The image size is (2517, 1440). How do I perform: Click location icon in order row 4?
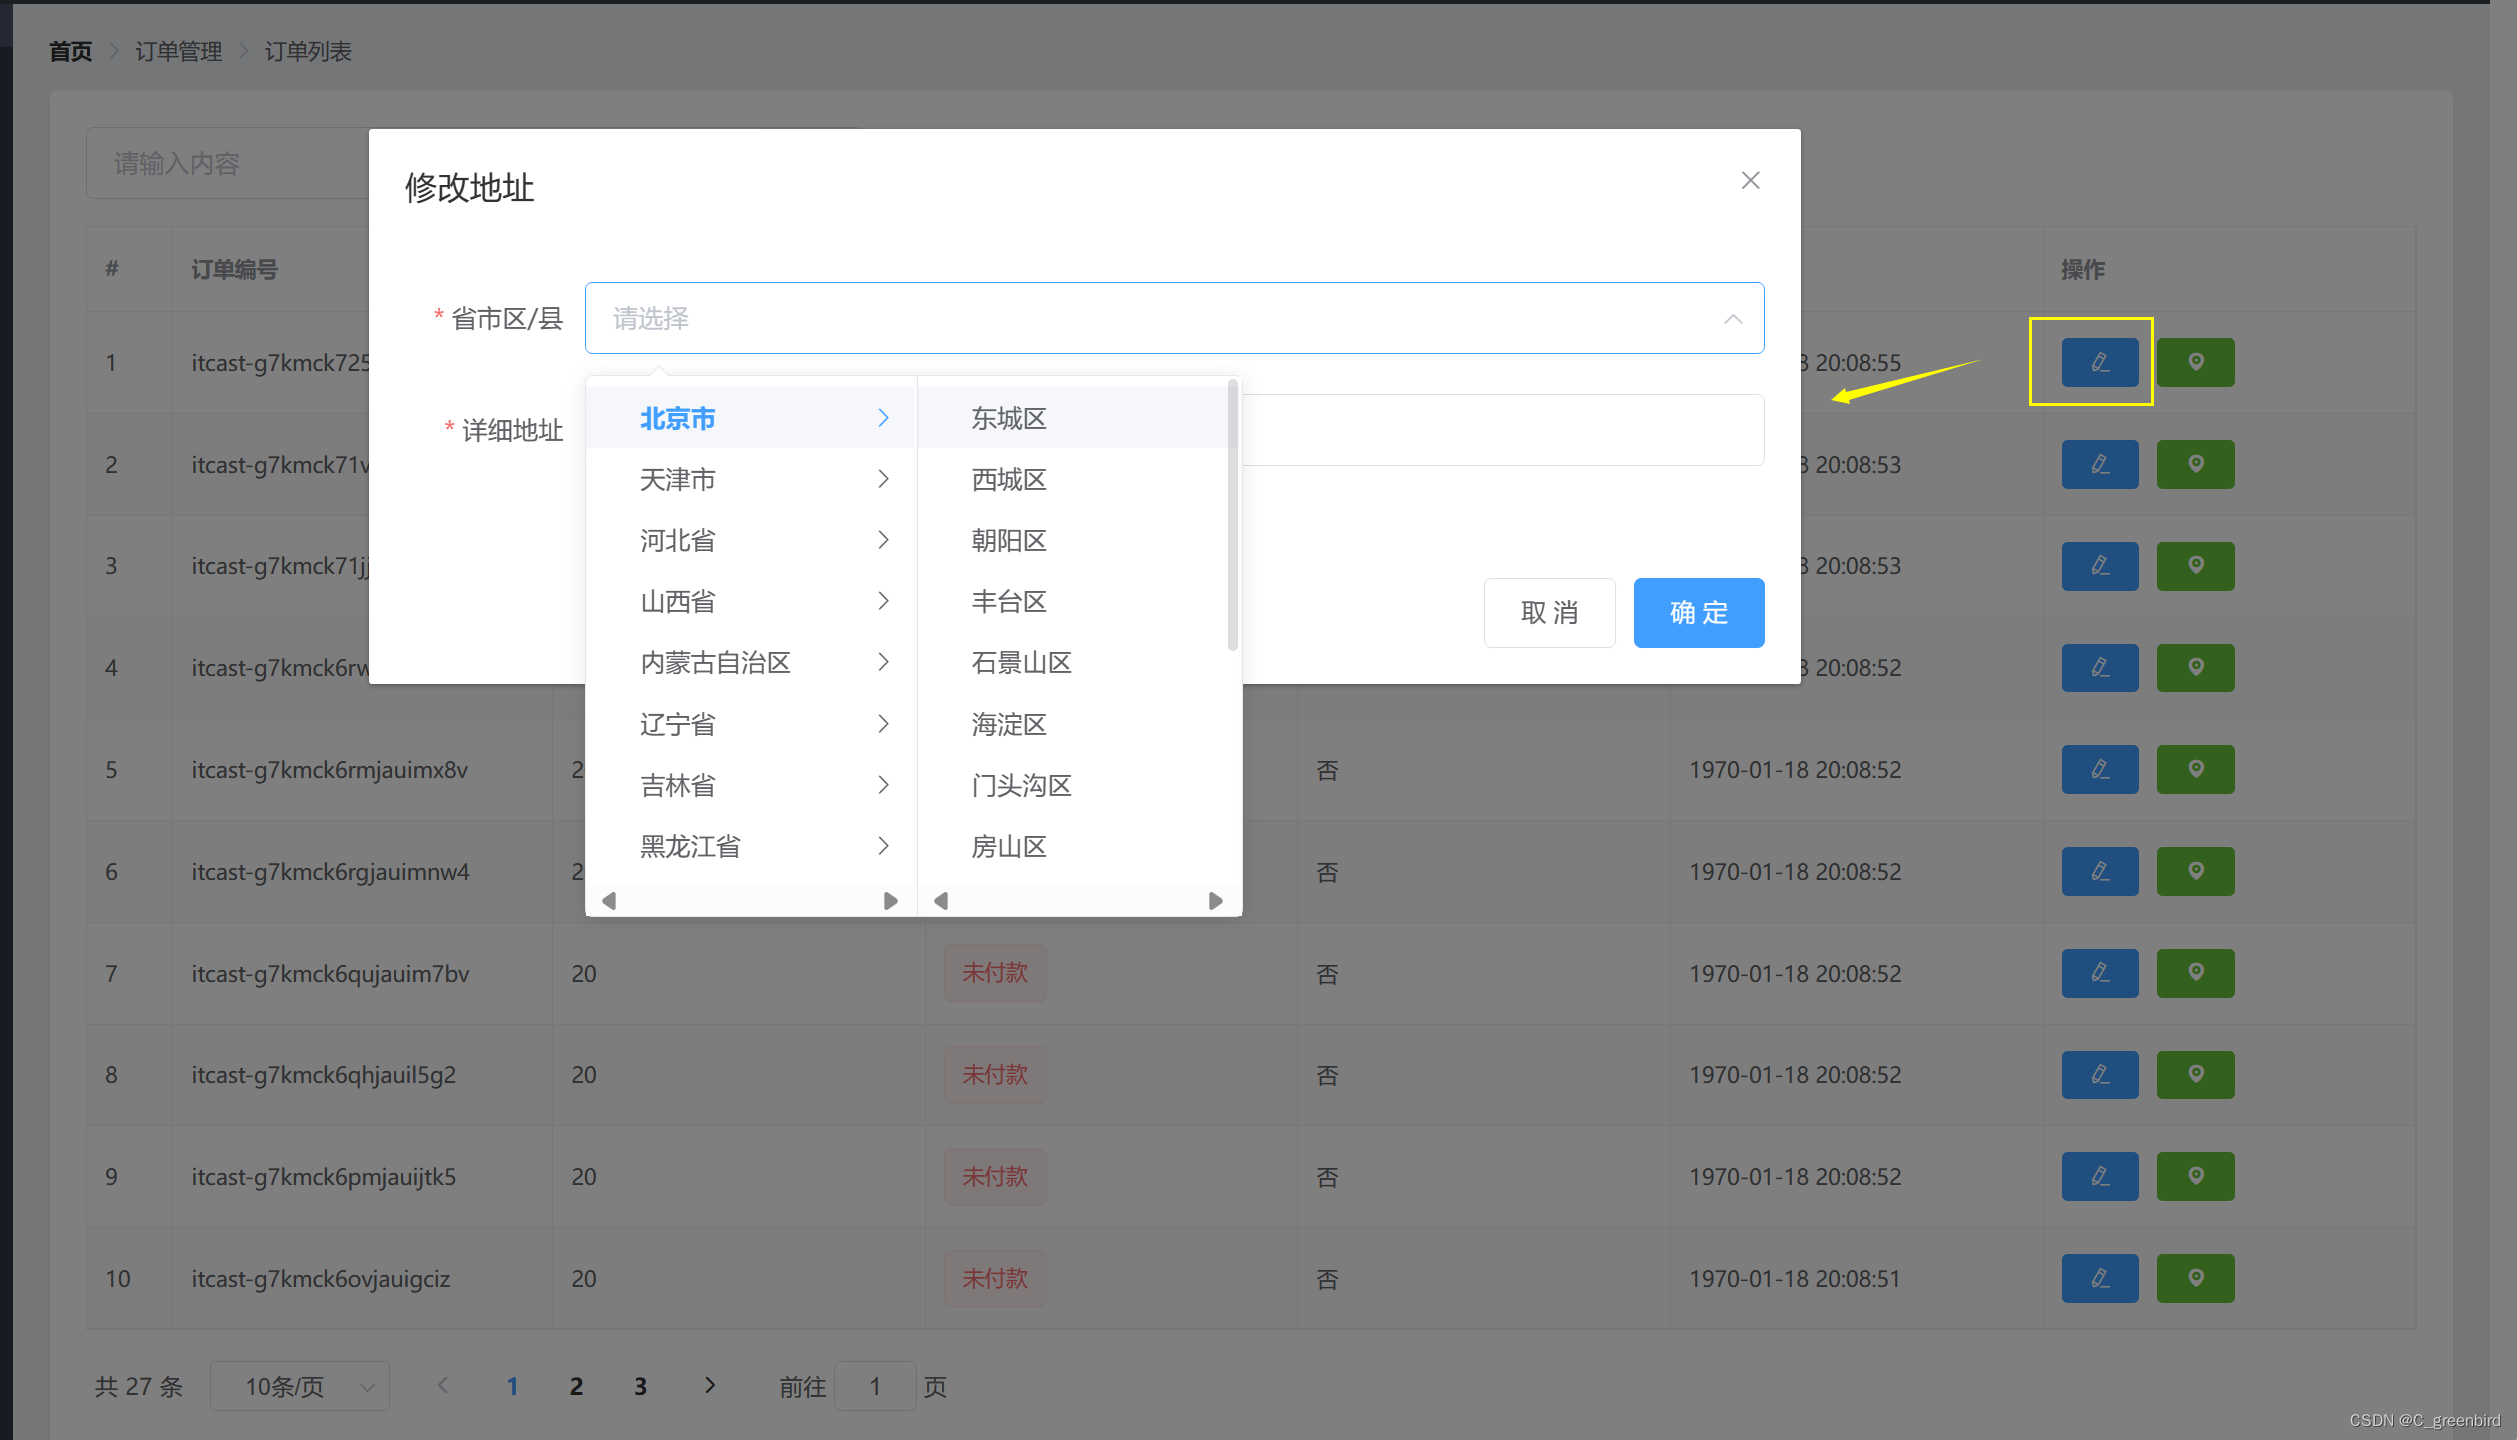click(x=2195, y=668)
